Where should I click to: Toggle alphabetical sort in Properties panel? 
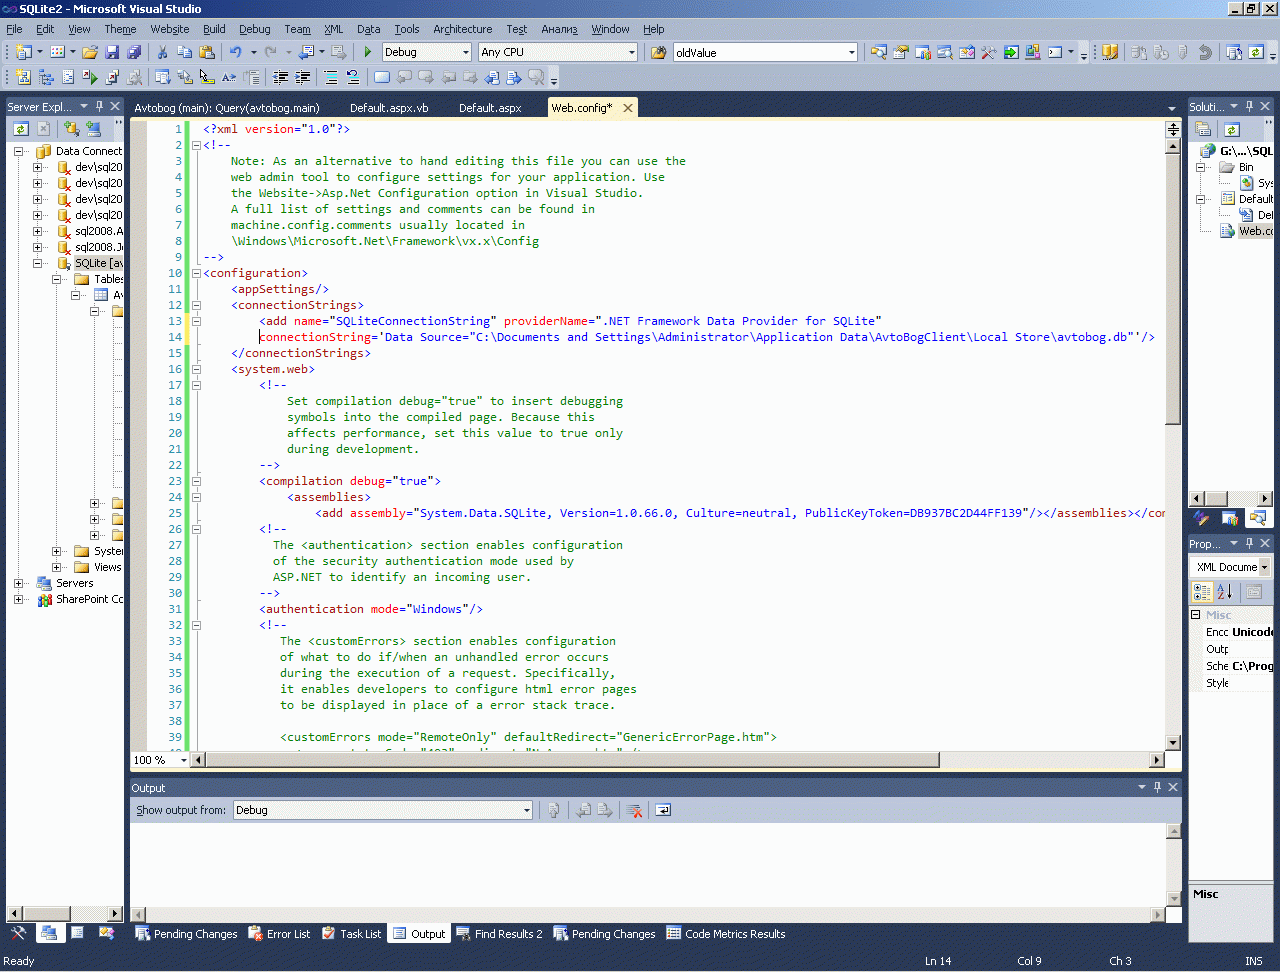[1225, 592]
